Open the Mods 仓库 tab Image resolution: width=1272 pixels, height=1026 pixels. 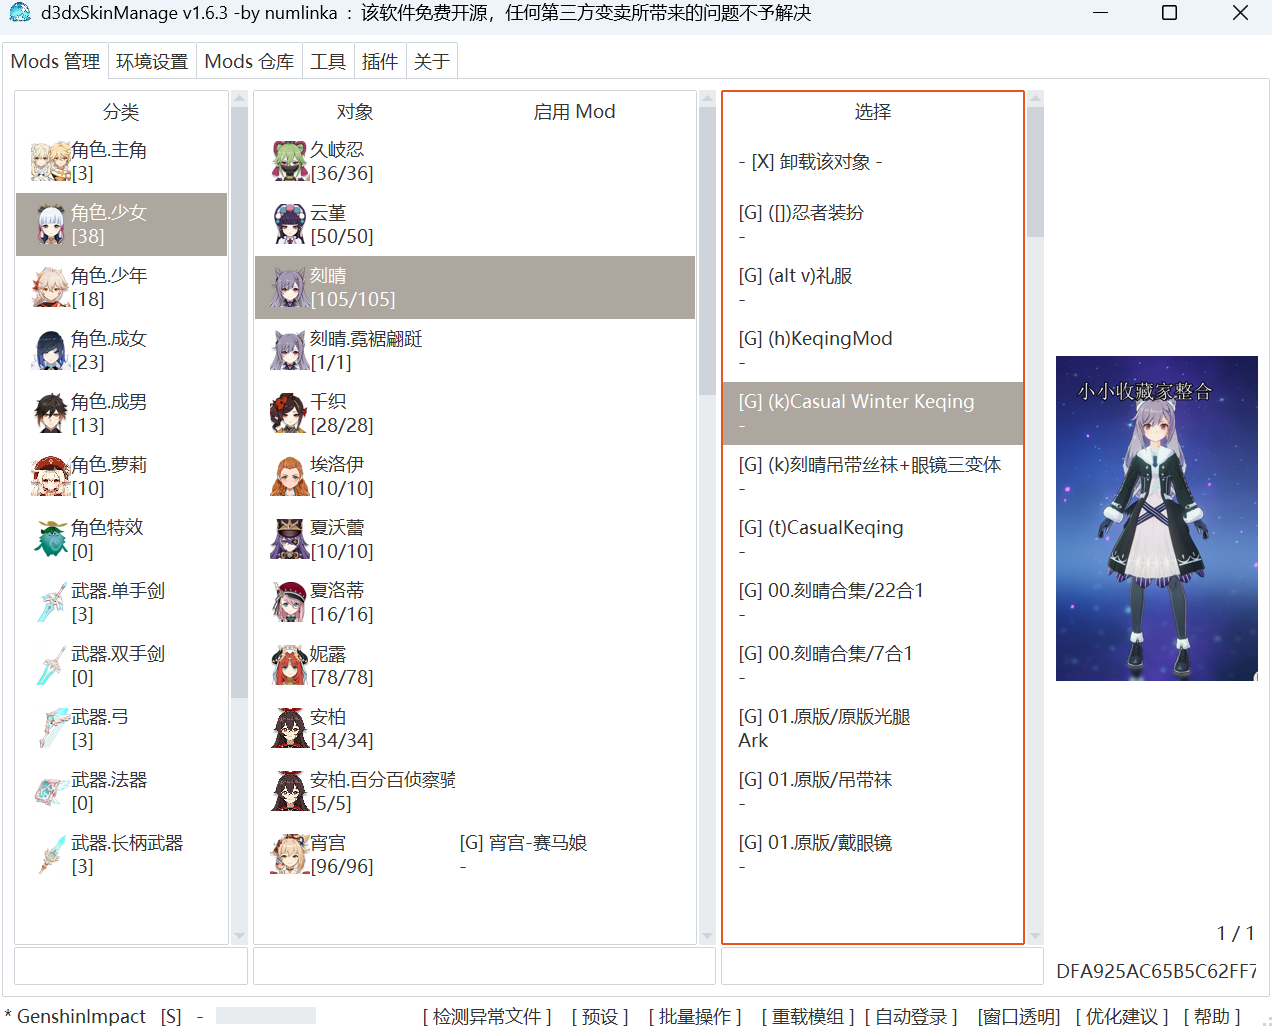click(x=249, y=62)
